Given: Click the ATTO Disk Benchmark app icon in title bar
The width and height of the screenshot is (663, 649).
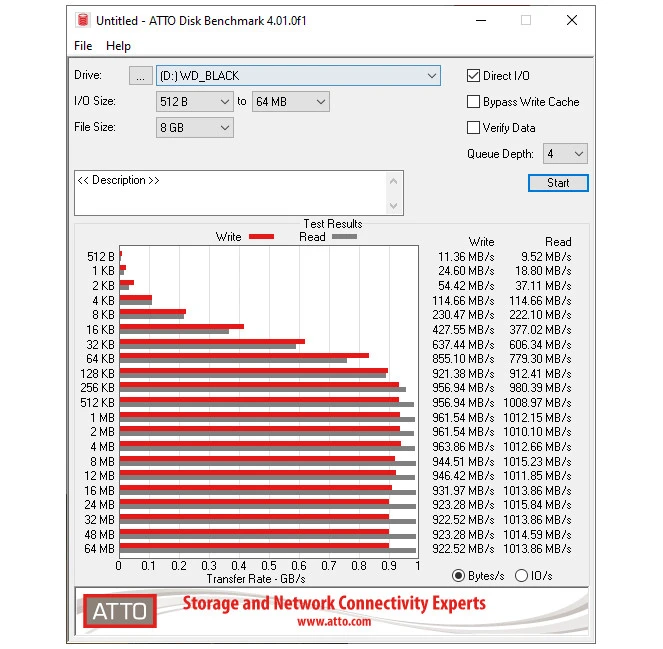Looking at the screenshot, I should pyautogui.click(x=84, y=20).
